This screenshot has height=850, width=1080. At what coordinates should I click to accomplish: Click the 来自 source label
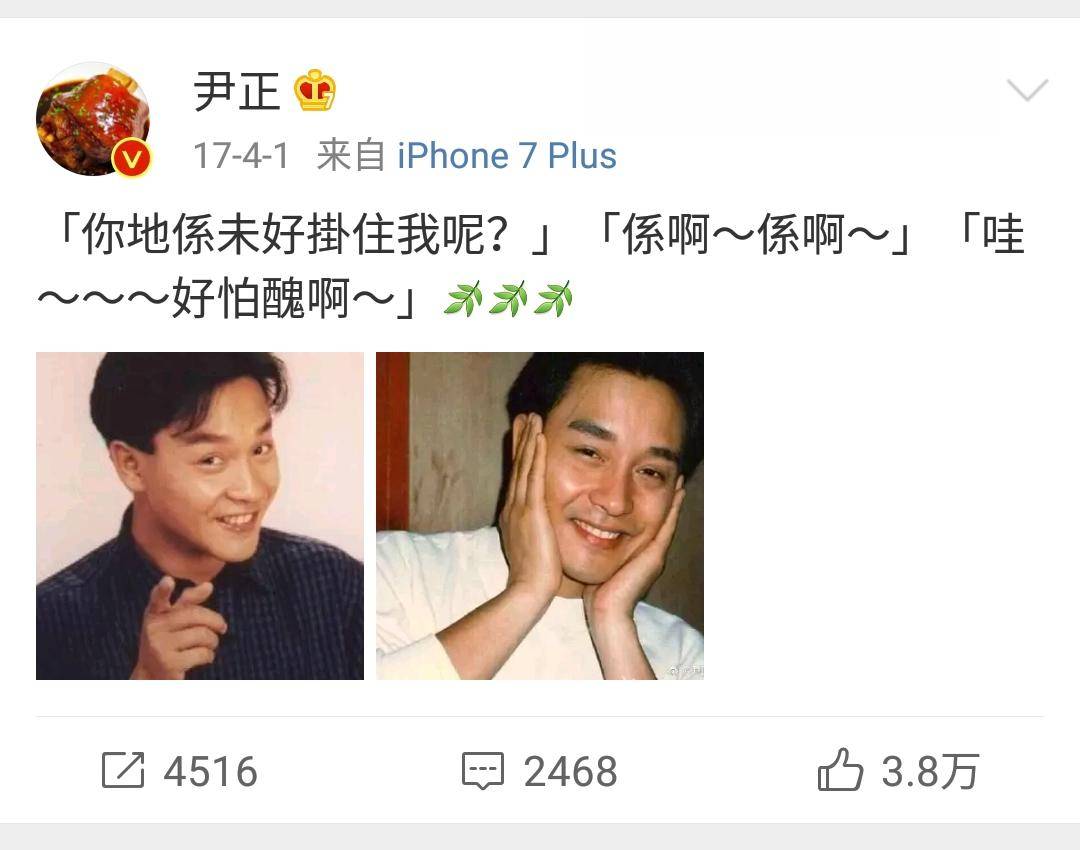click(351, 156)
